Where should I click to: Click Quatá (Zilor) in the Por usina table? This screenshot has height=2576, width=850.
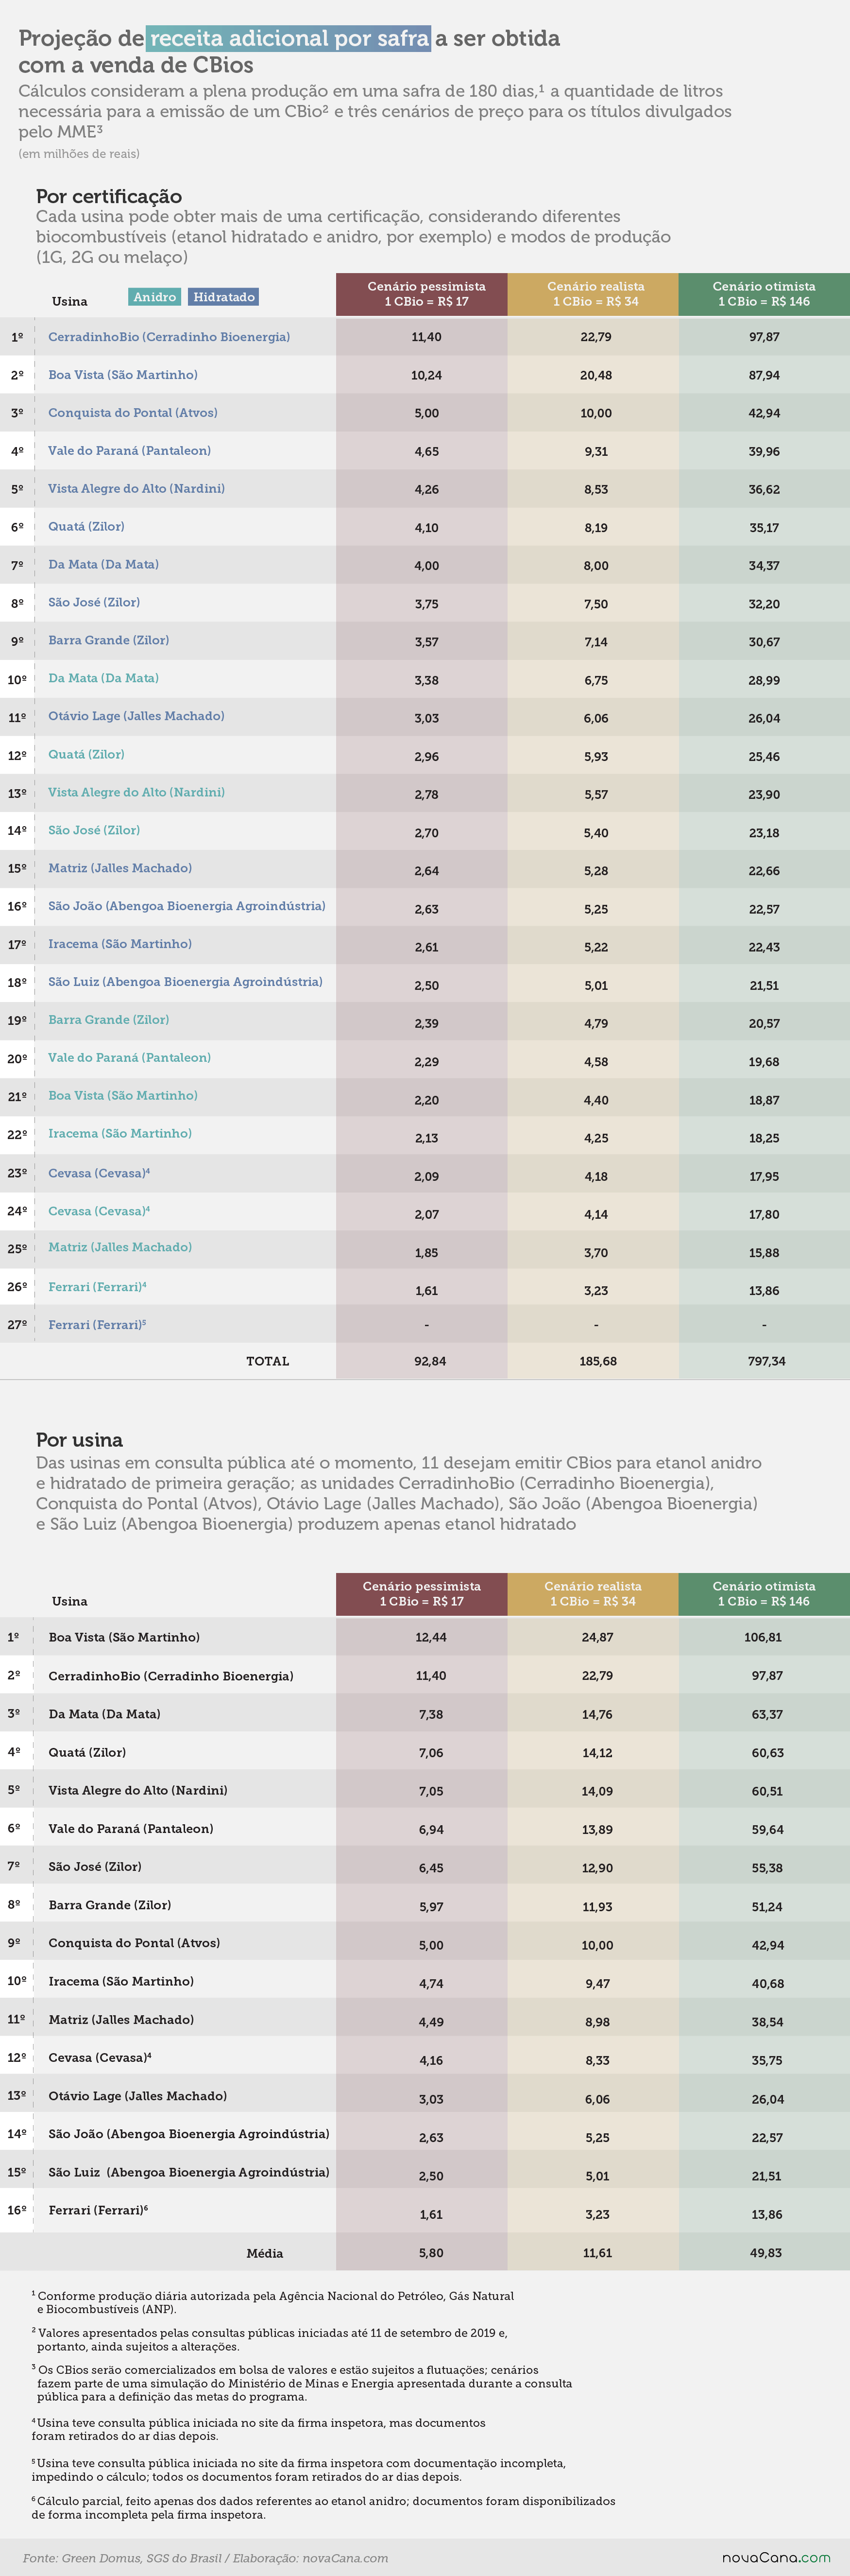point(87,1752)
